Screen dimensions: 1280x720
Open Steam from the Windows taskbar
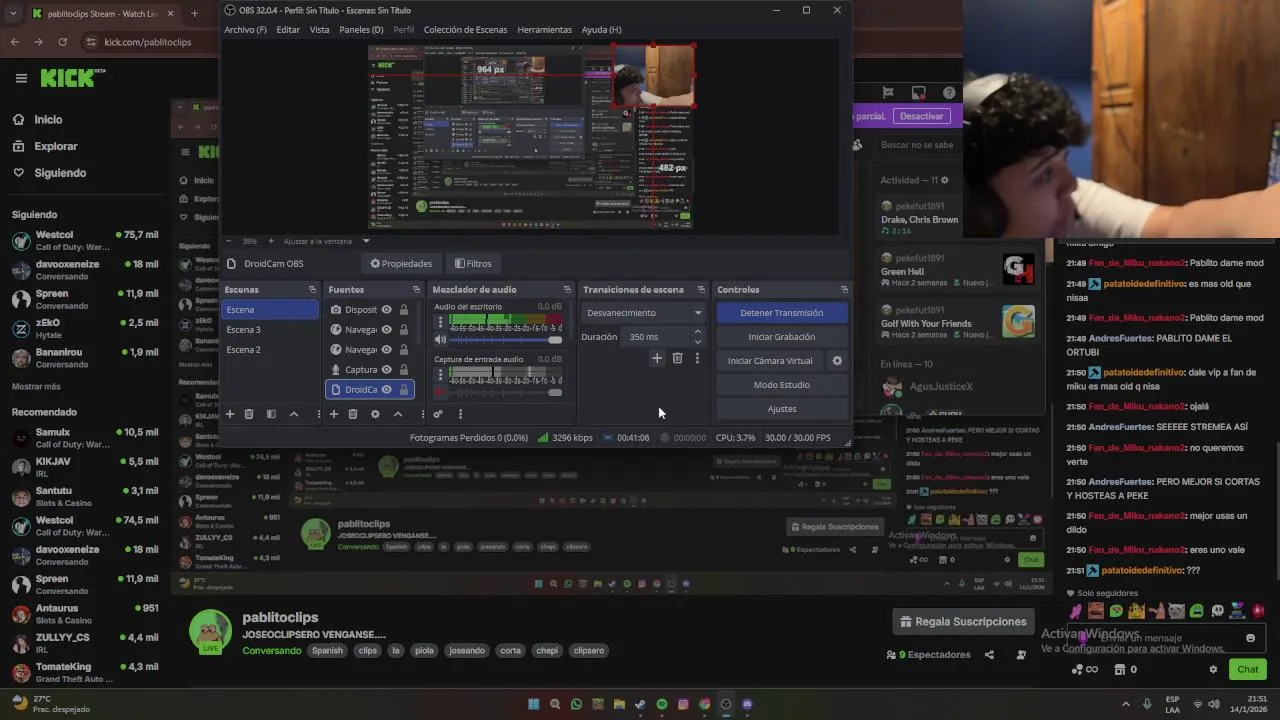(x=640, y=704)
